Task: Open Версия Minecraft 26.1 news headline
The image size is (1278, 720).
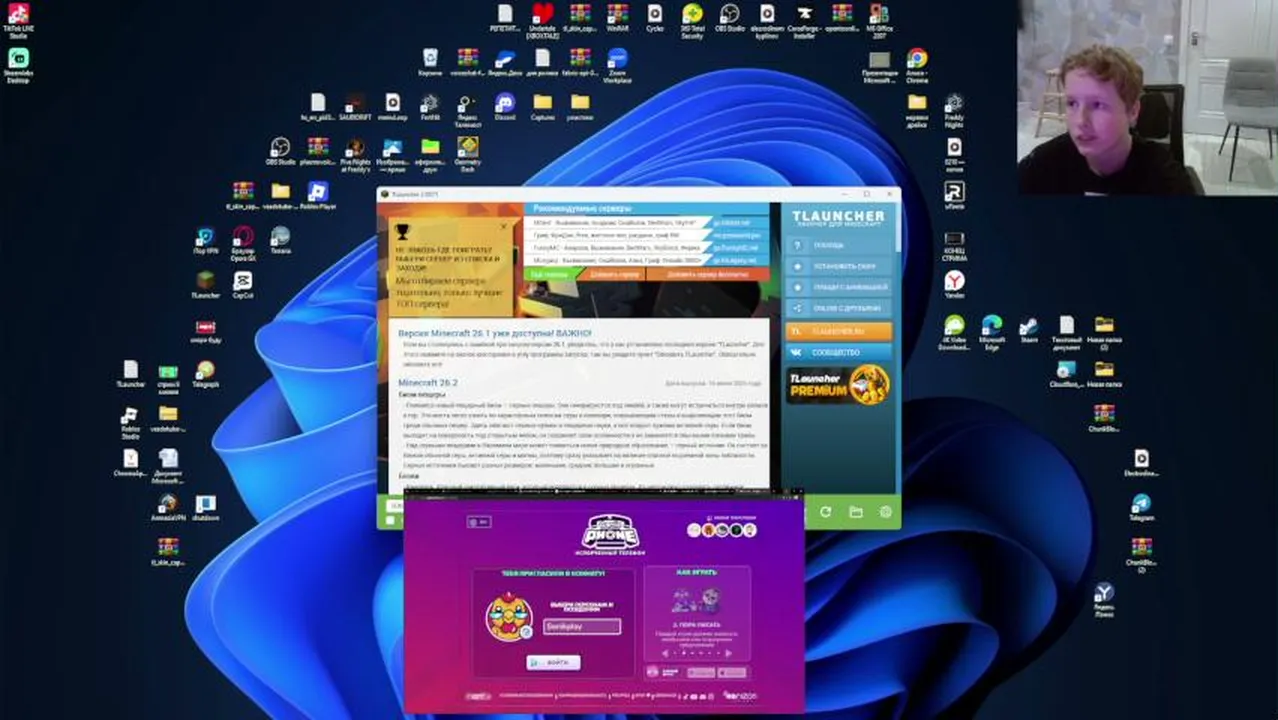Action: [x=494, y=333]
